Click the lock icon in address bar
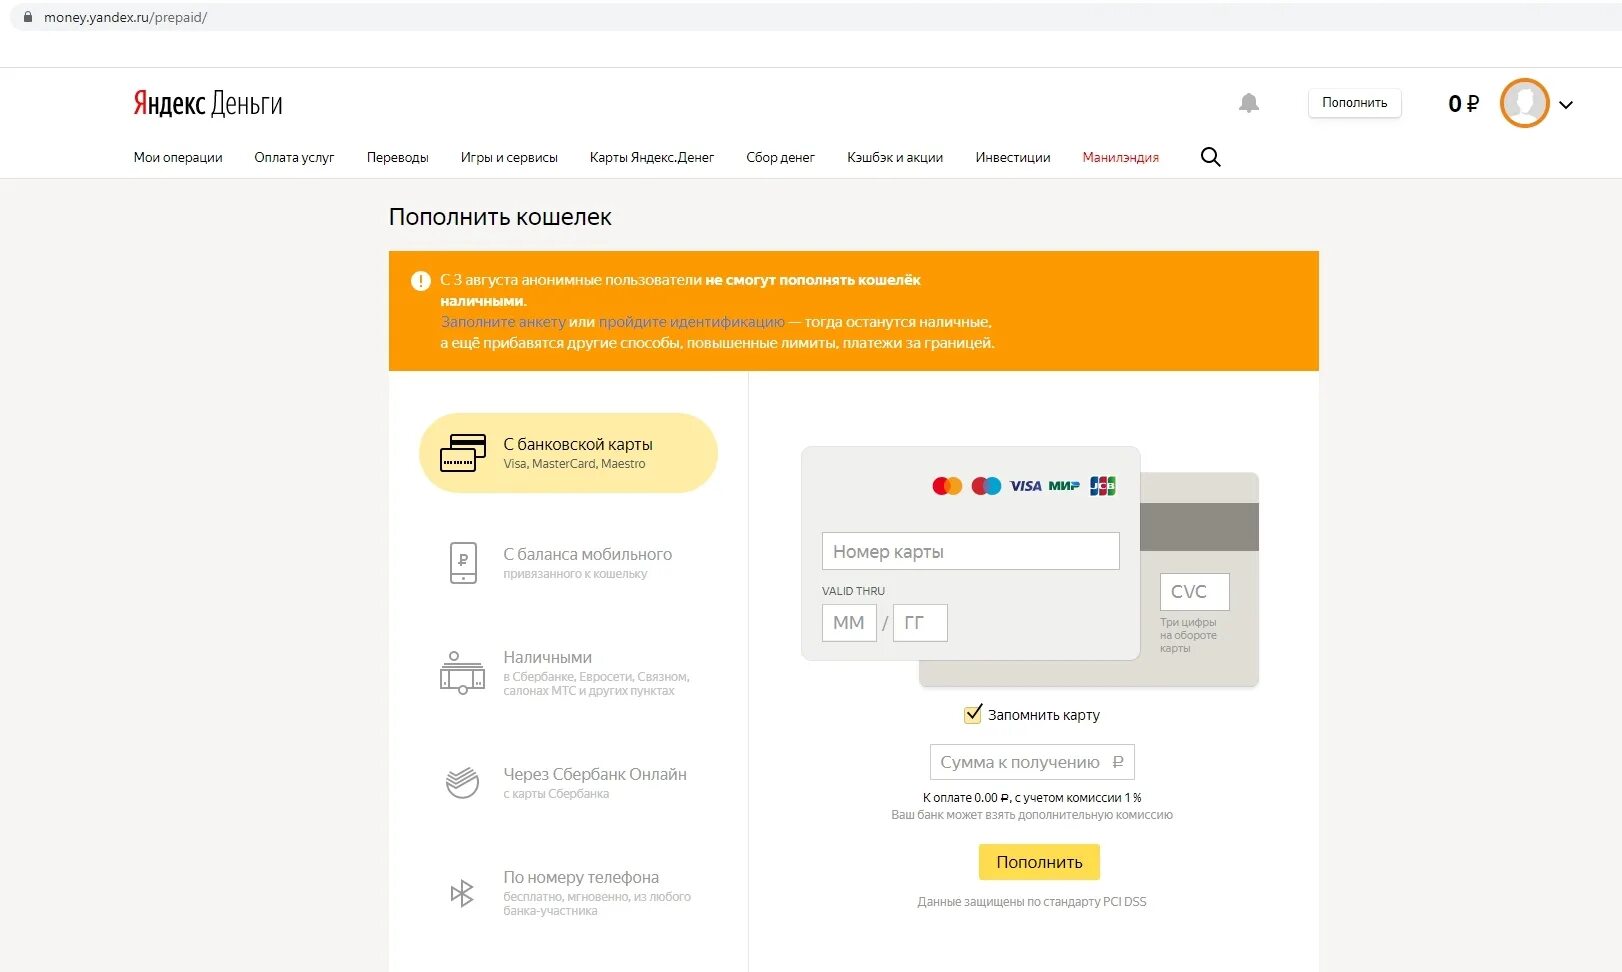The width and height of the screenshot is (1622, 972). point(28,17)
